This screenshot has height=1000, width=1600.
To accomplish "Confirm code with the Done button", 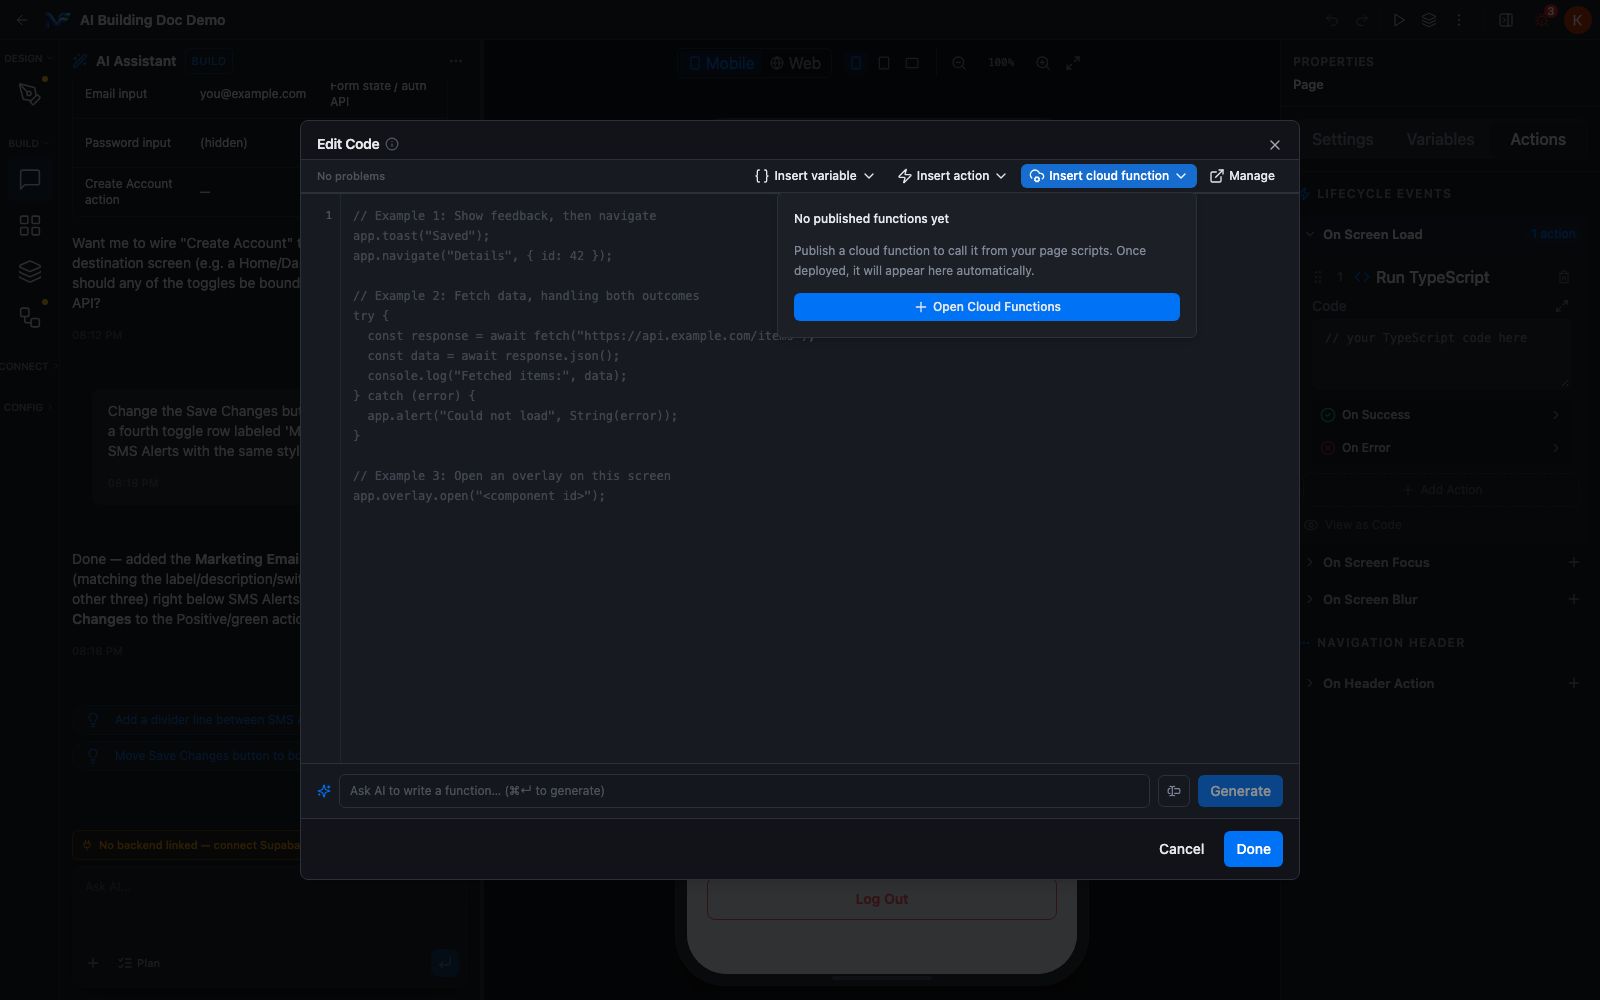I will click(1253, 849).
